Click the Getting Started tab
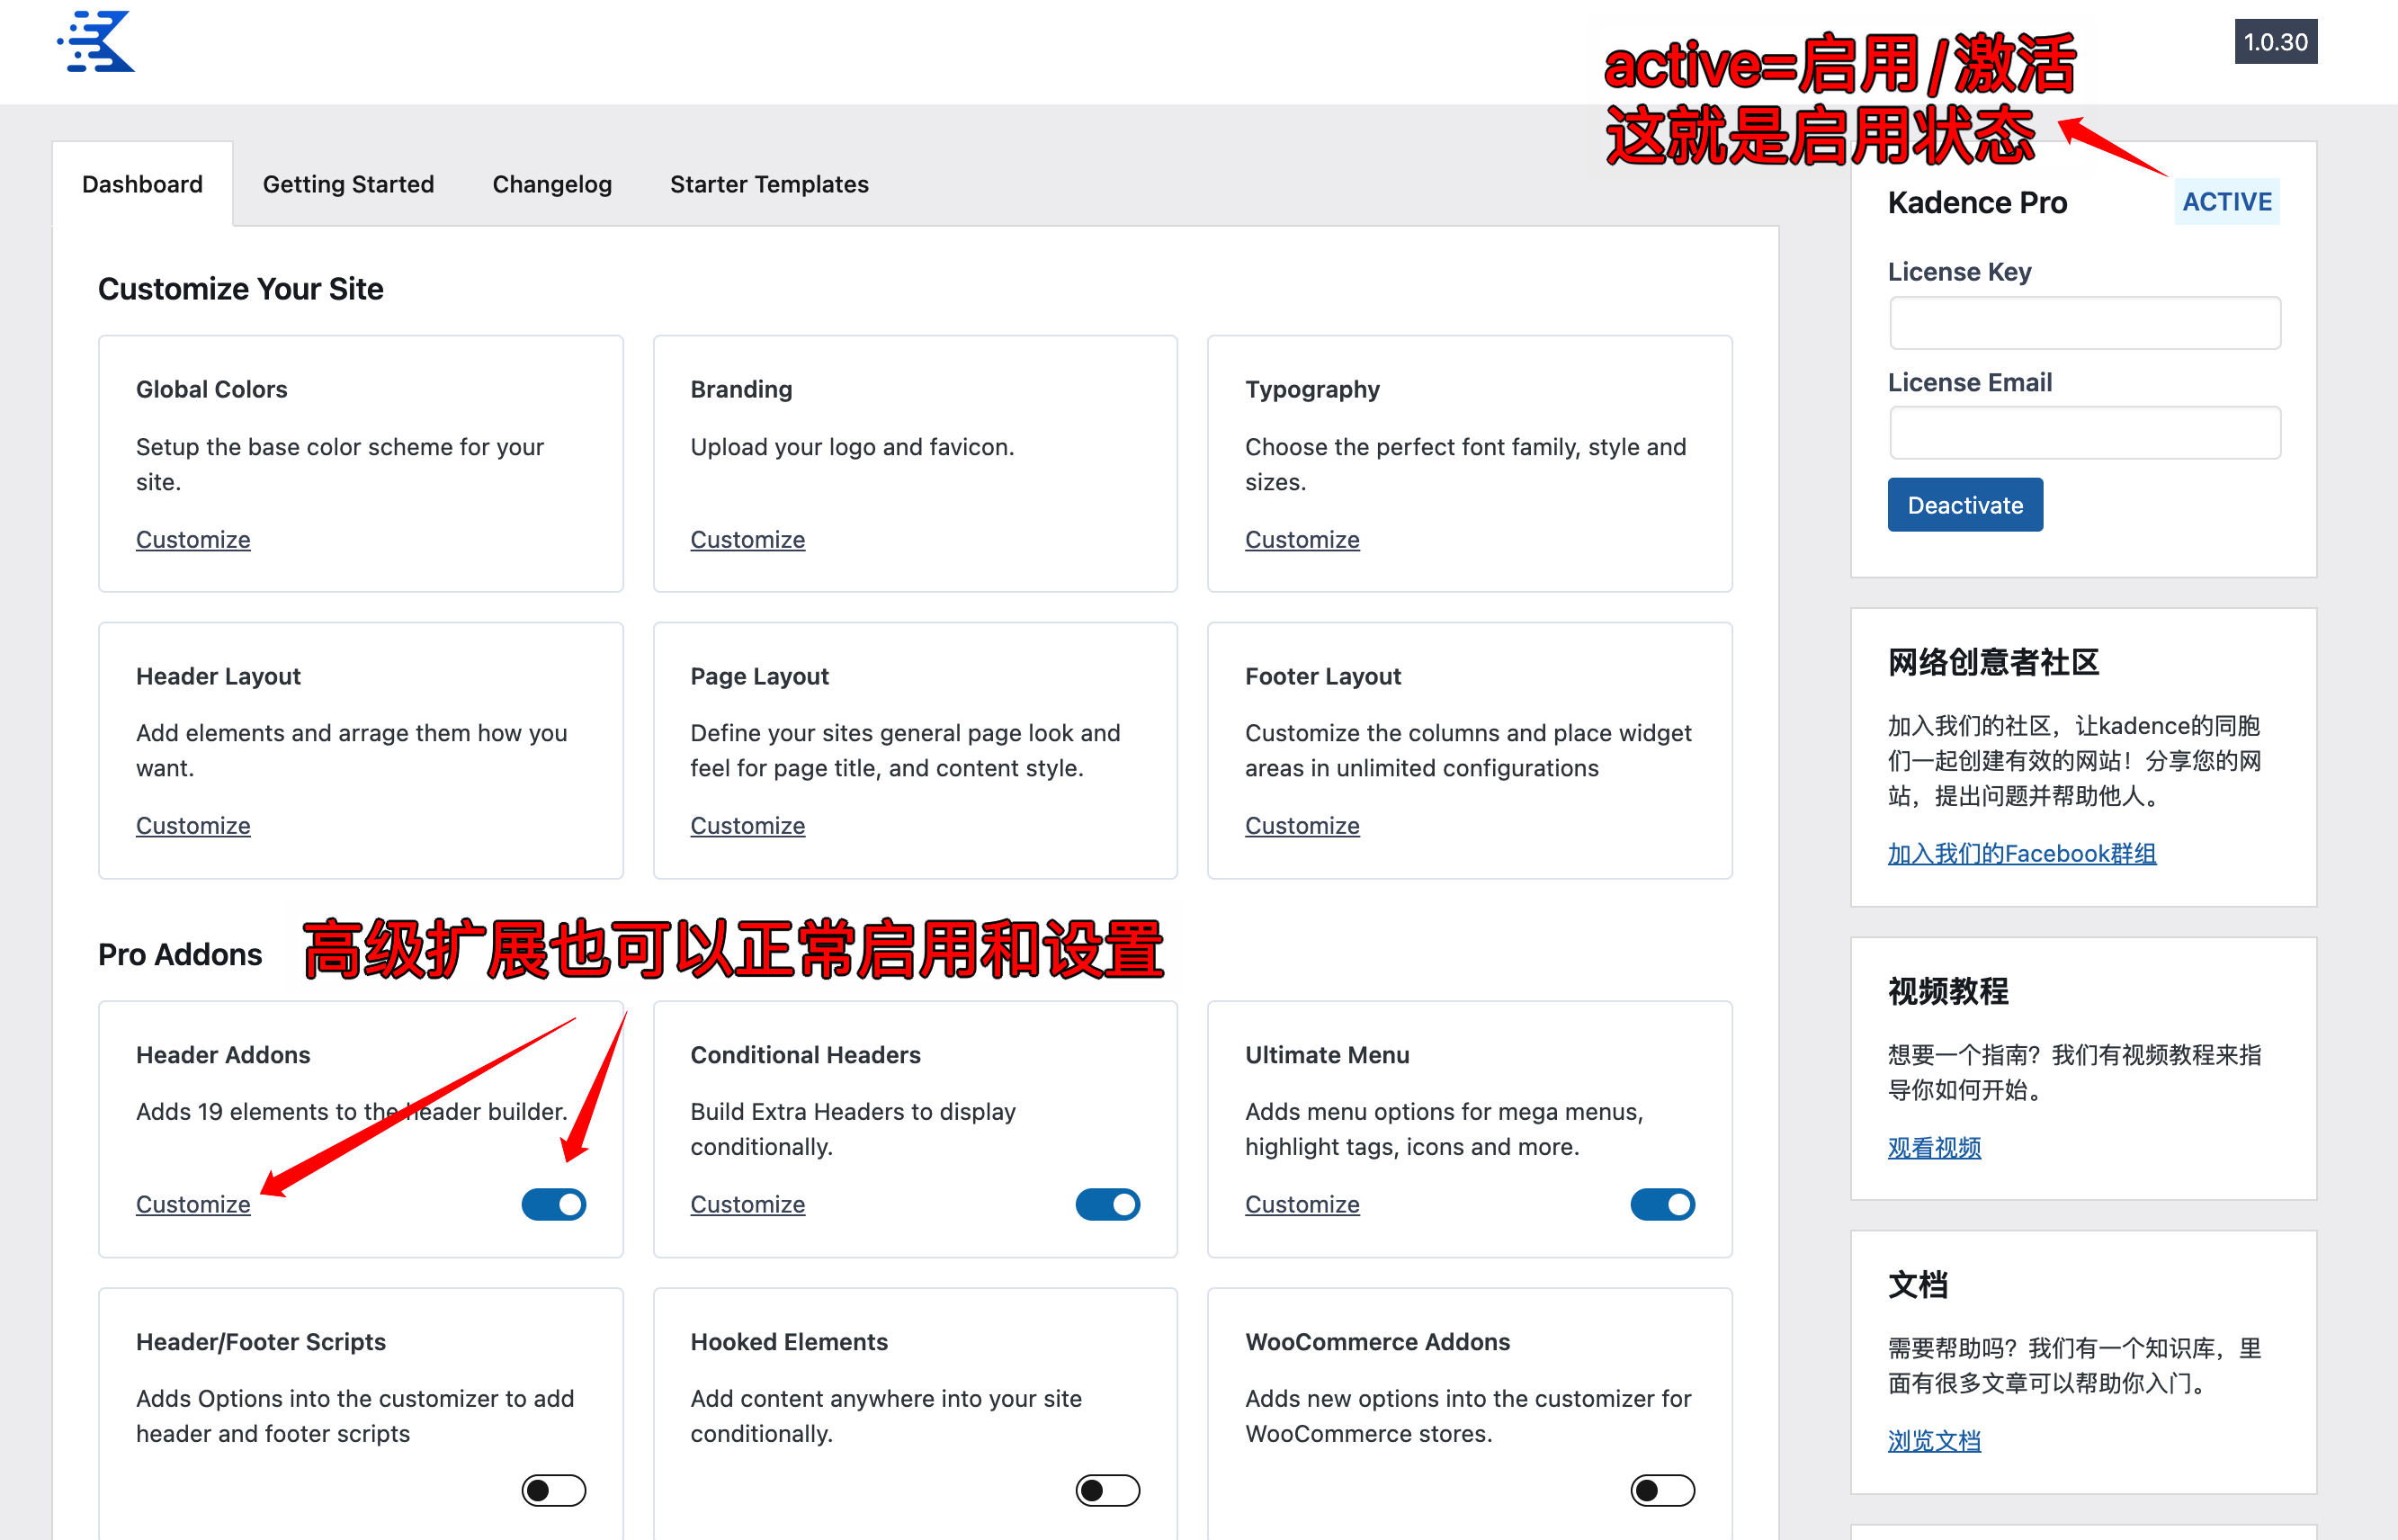The height and width of the screenshot is (1540, 2398). pyautogui.click(x=344, y=184)
